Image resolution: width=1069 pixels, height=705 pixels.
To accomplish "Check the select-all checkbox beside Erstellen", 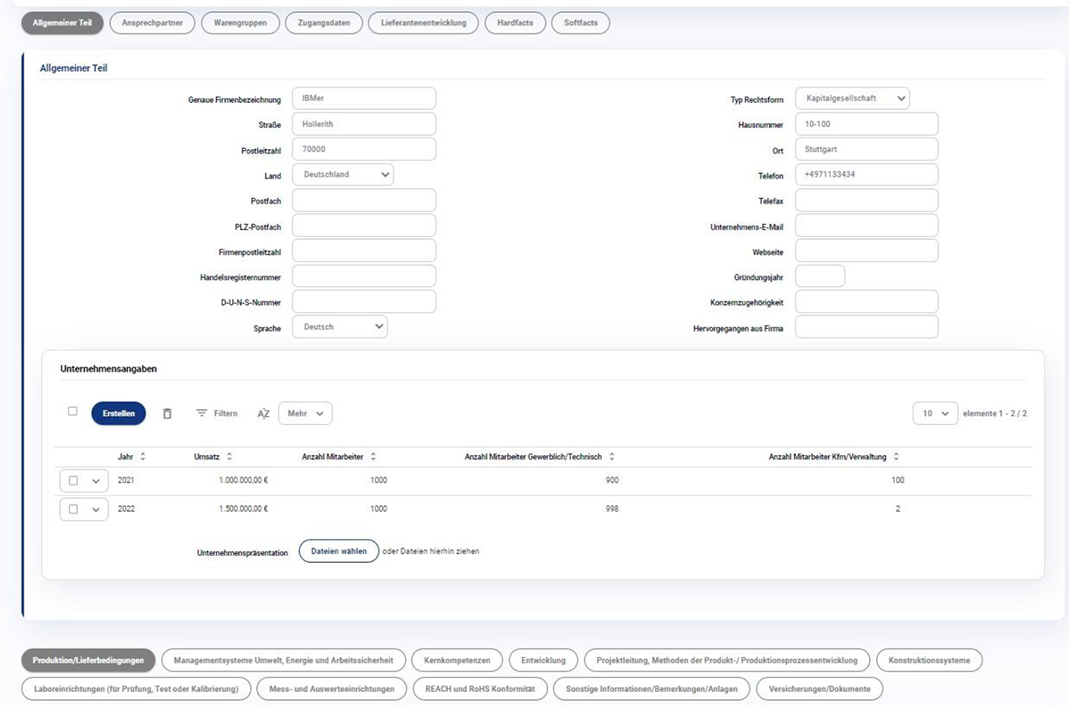I will 72,411.
